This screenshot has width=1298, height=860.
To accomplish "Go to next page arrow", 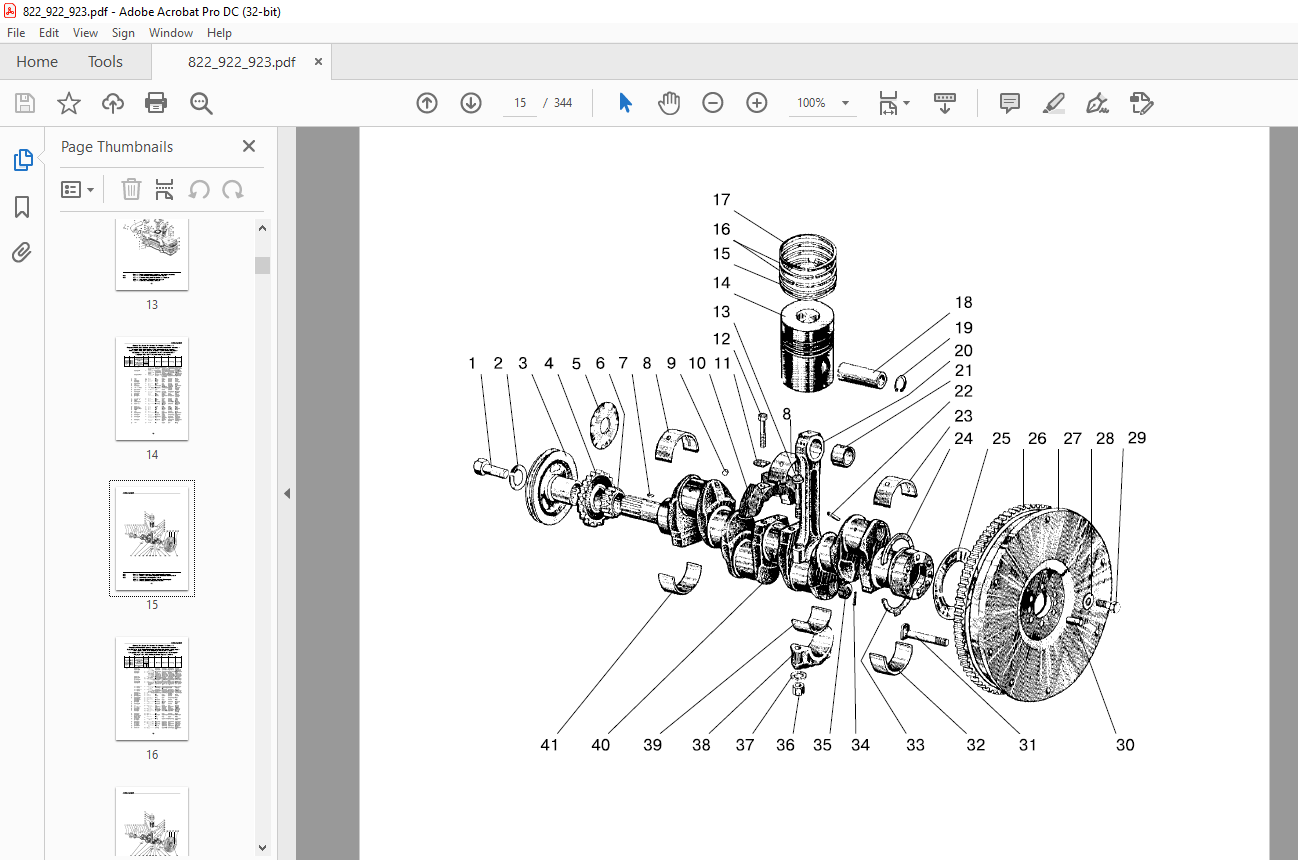I will coord(471,103).
